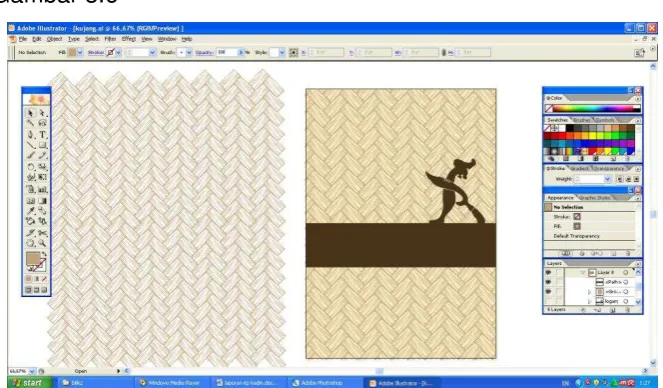This screenshot has height=388, width=663.
Task: Open Stroke color dropdown in control bar
Action: tap(118, 52)
